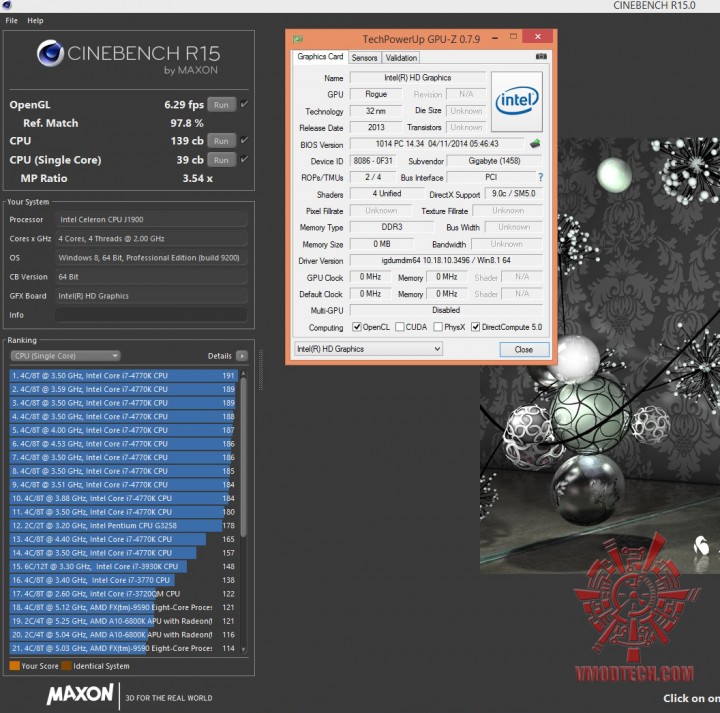Minimize the GPU-Z window
The width and height of the screenshot is (720, 713).
(495, 38)
